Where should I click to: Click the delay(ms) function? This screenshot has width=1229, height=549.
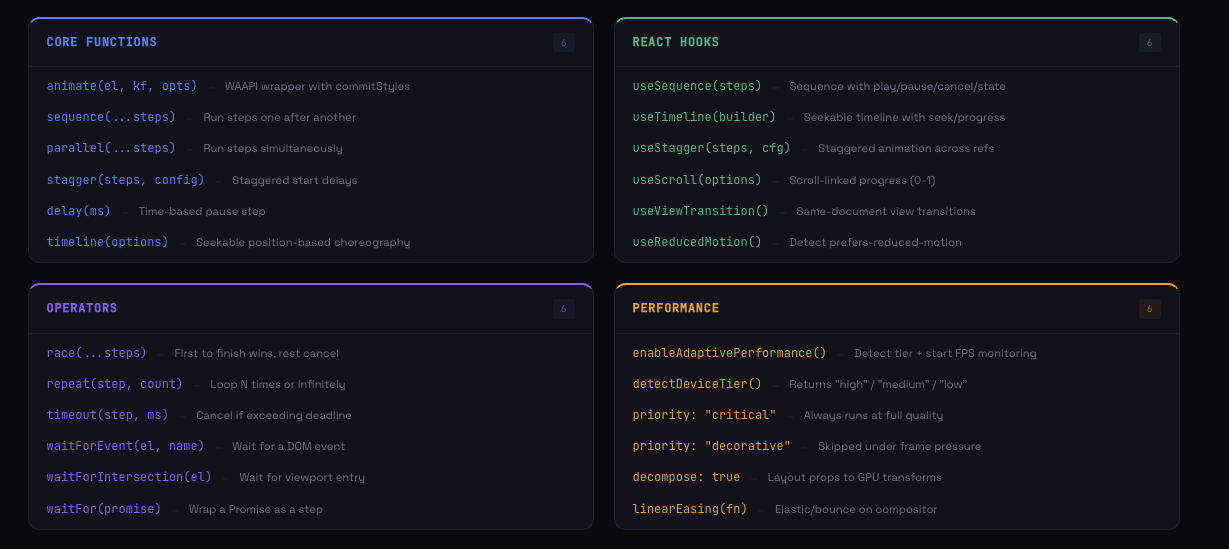click(x=78, y=211)
